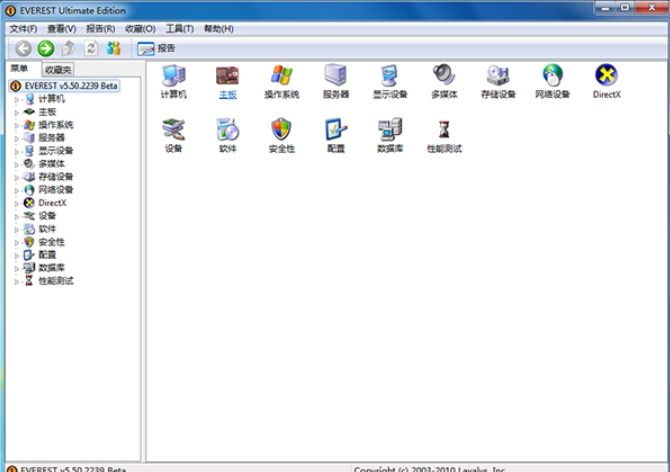Click the green Forward arrow button
This screenshot has width=670, height=472.
tap(46, 48)
